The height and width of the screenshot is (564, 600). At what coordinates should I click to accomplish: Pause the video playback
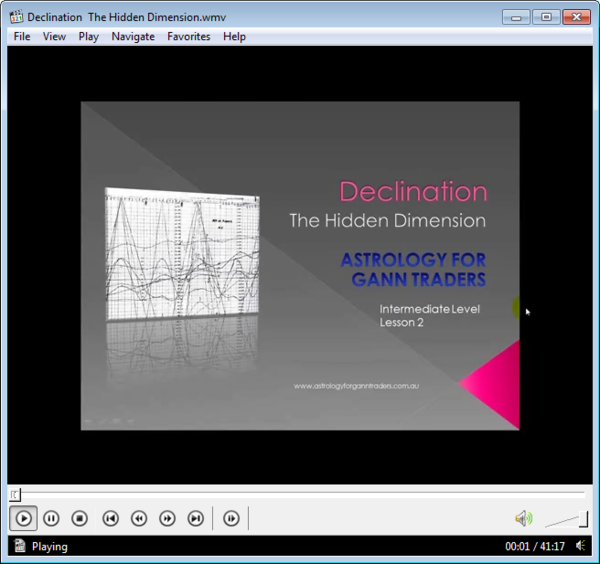[x=52, y=518]
